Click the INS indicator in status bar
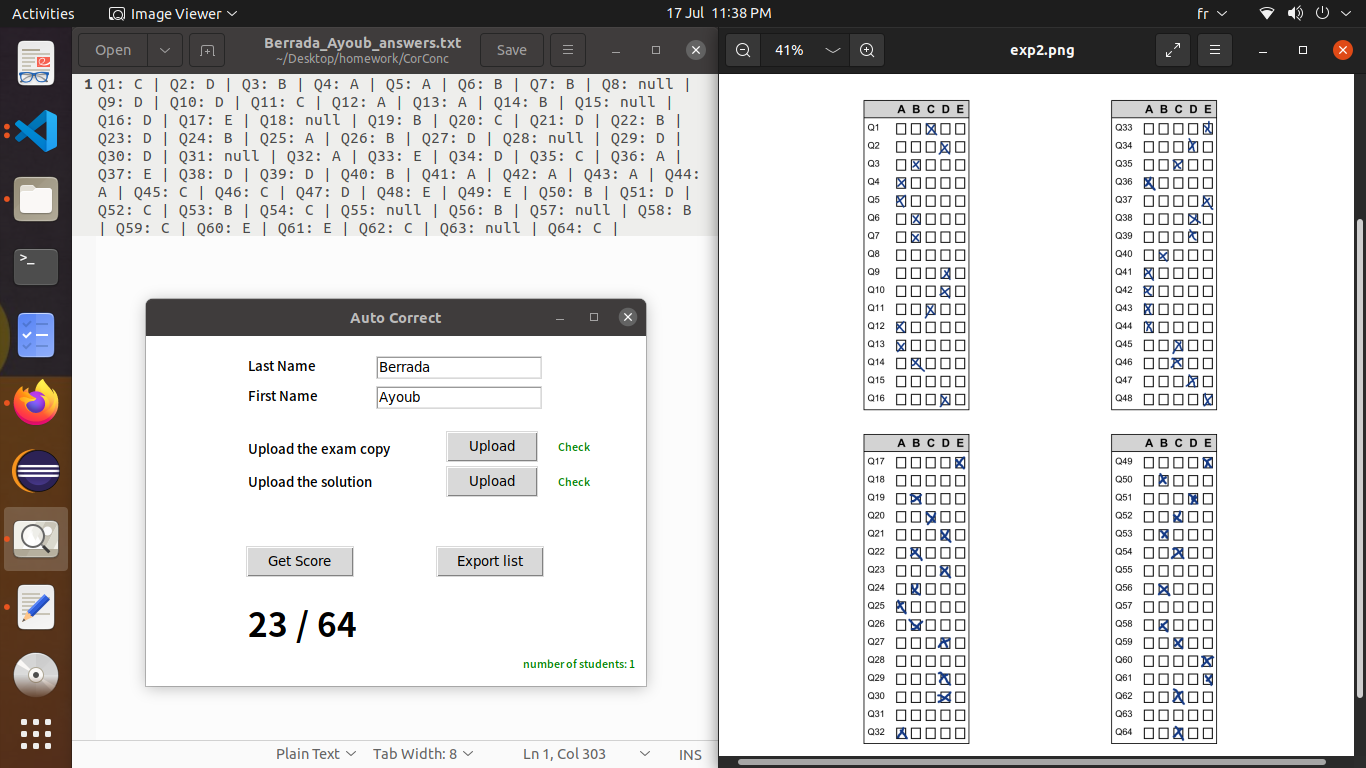This screenshot has width=1366, height=768. click(690, 755)
